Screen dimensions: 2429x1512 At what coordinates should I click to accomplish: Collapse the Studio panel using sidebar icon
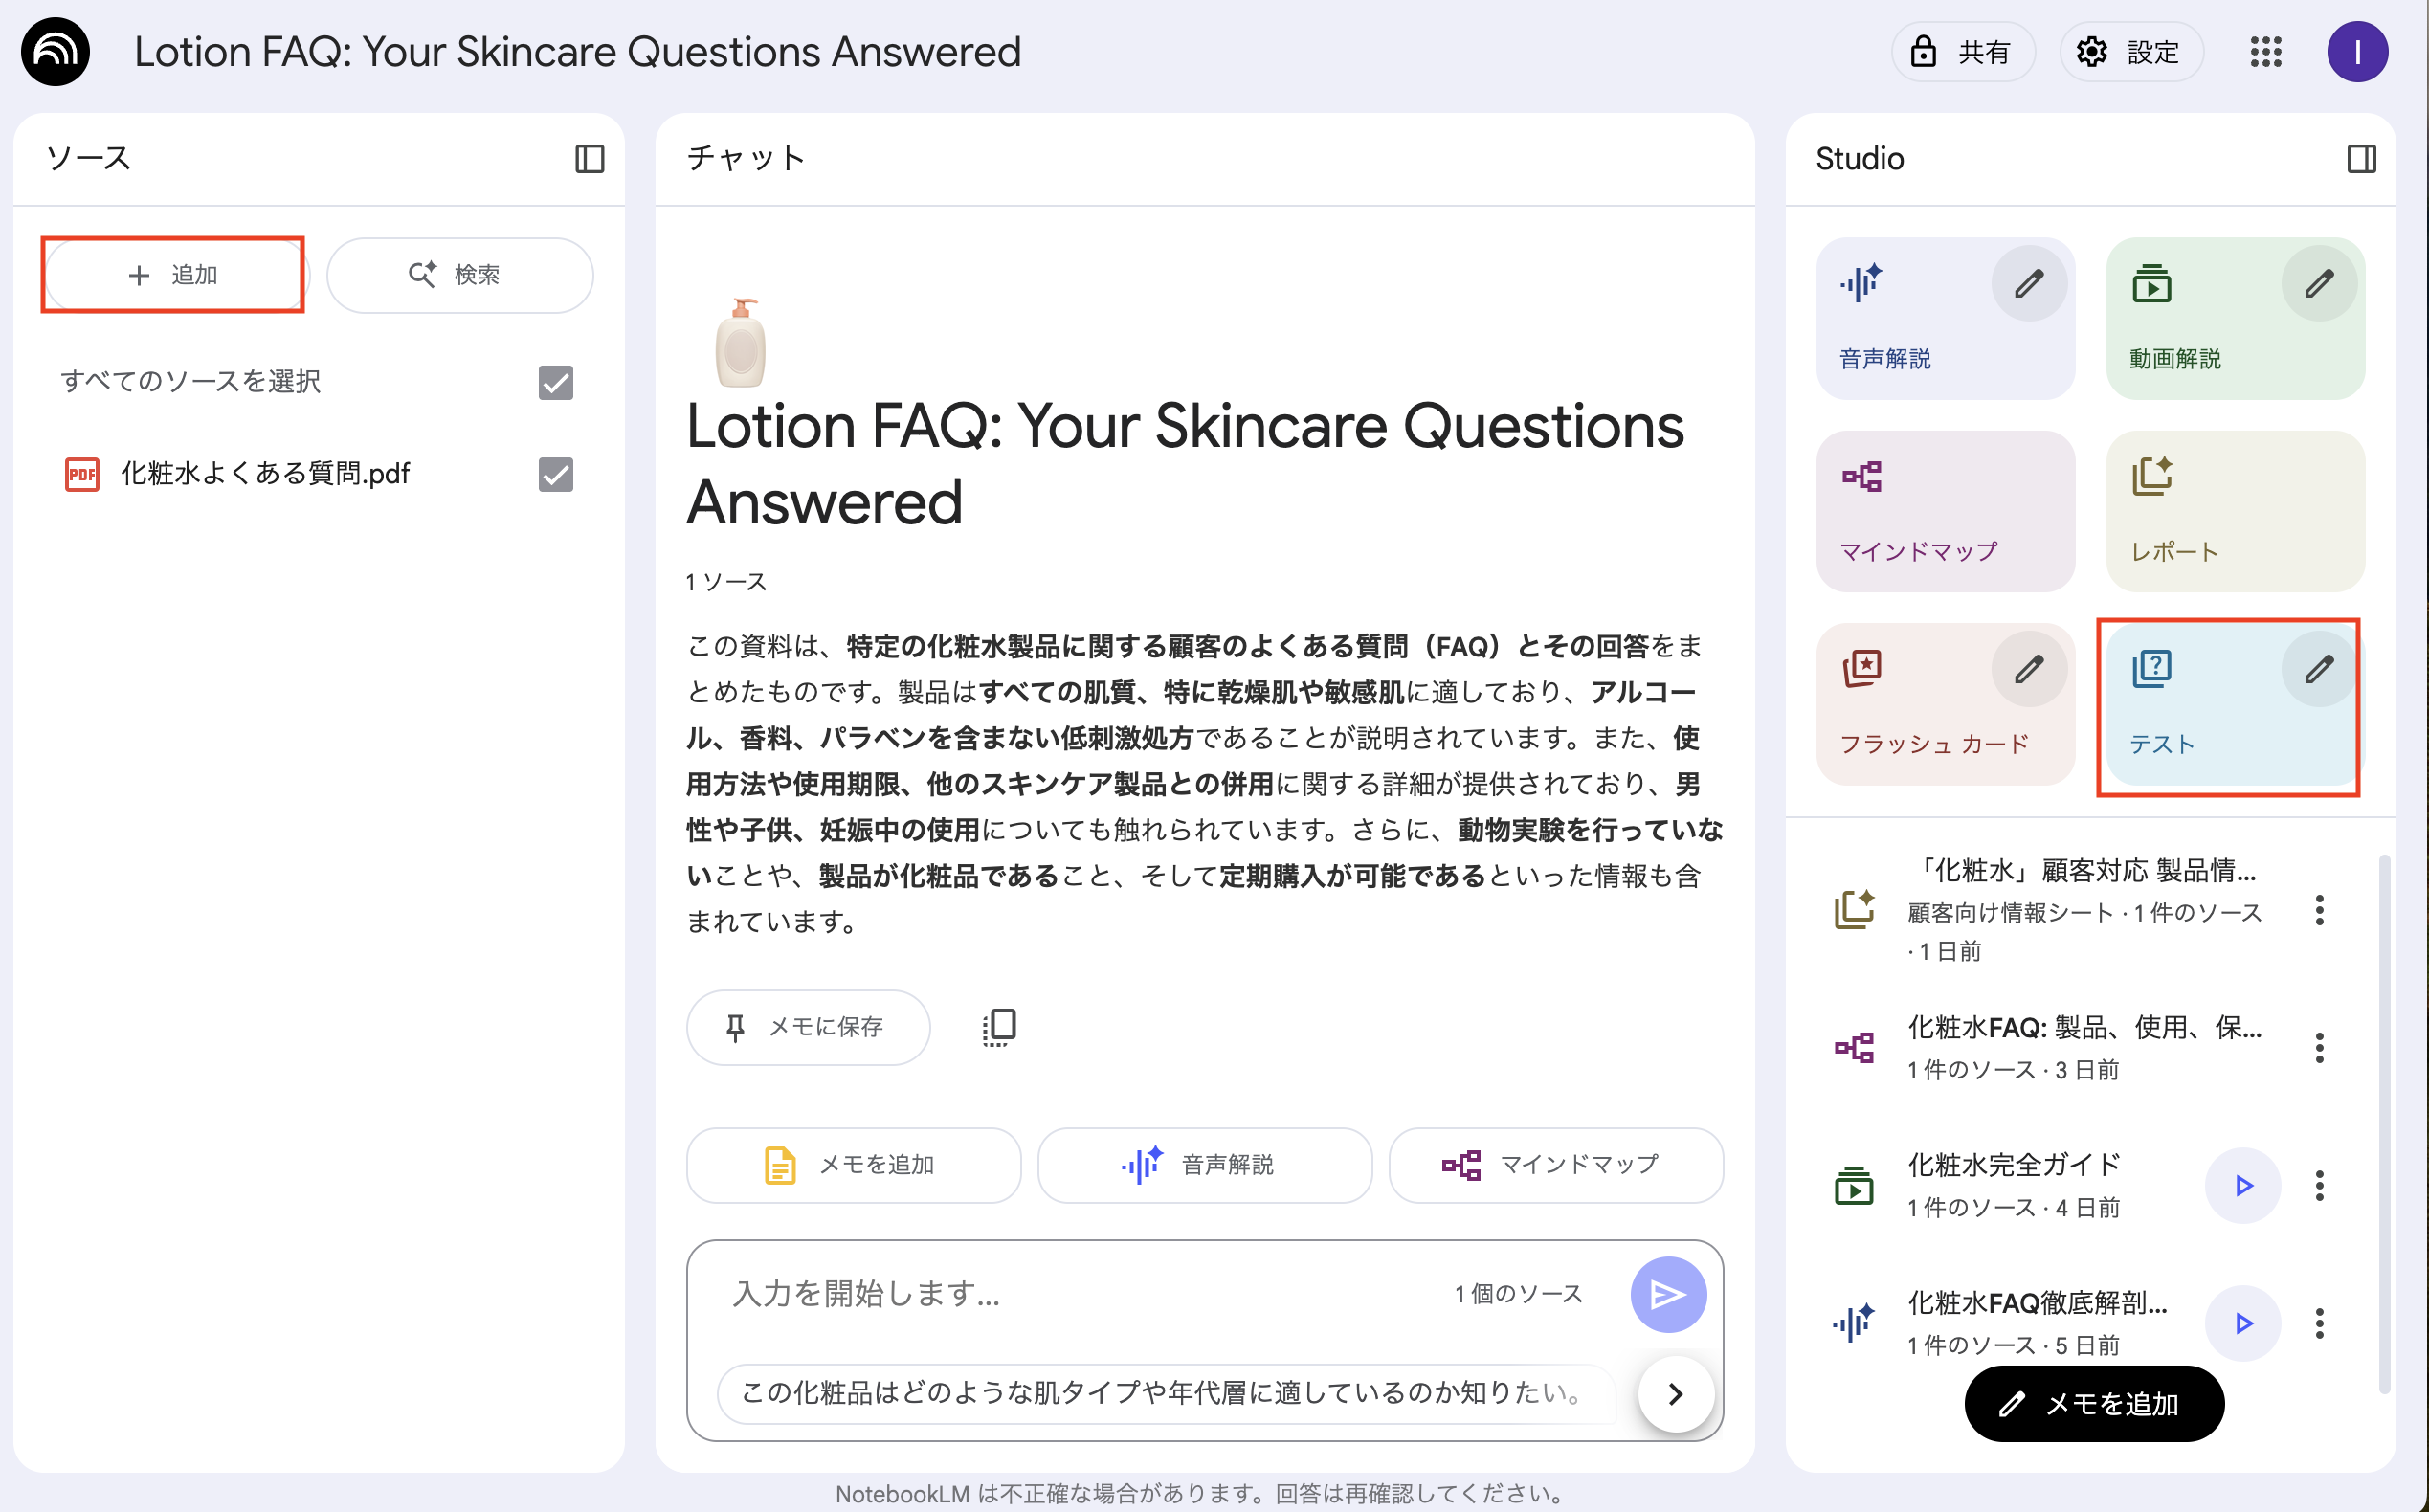2361,159
